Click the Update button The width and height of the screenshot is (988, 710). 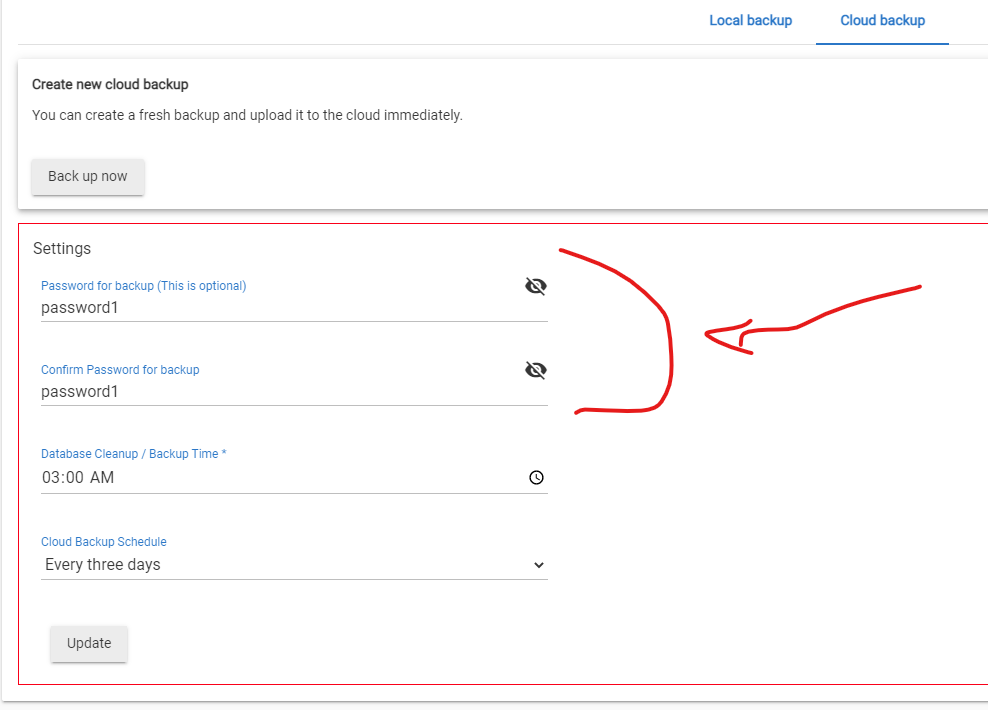pos(89,643)
